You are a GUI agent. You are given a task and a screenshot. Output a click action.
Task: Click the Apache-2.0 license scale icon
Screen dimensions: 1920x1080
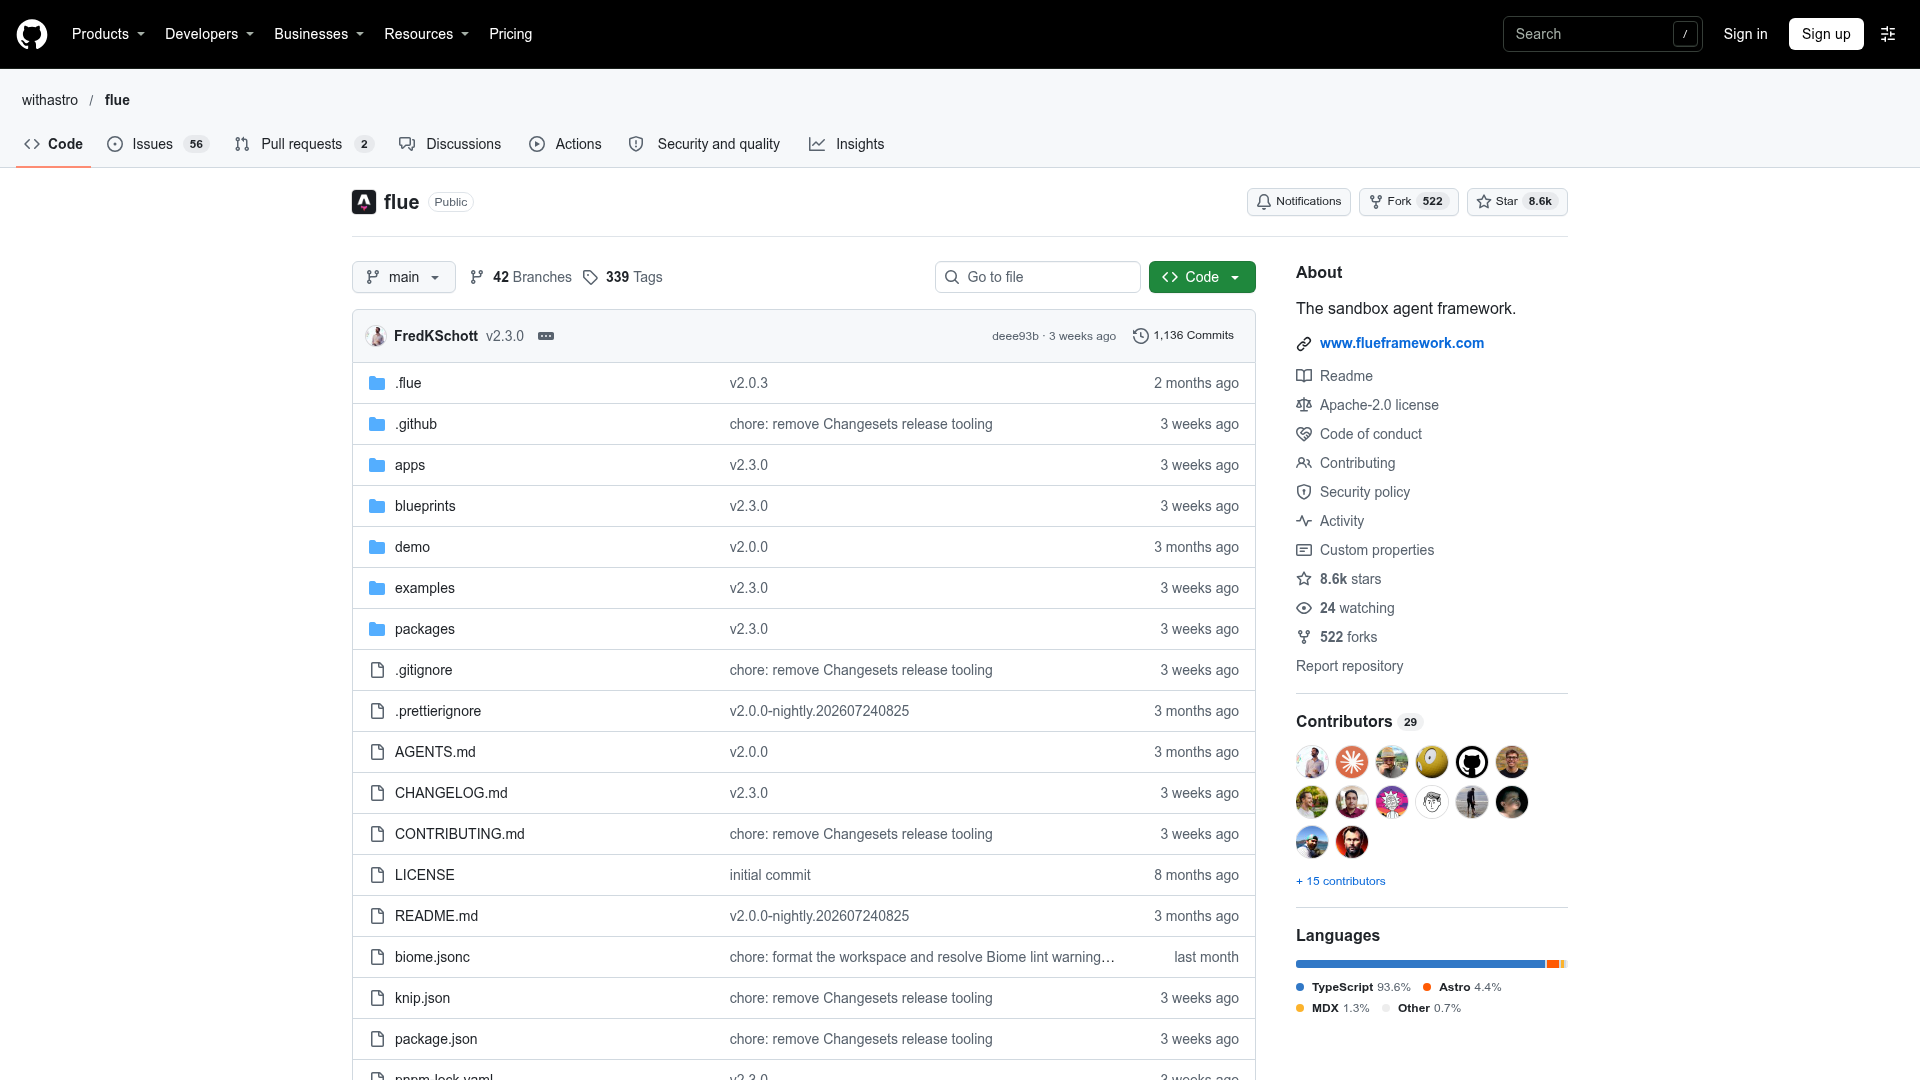(x=1304, y=405)
